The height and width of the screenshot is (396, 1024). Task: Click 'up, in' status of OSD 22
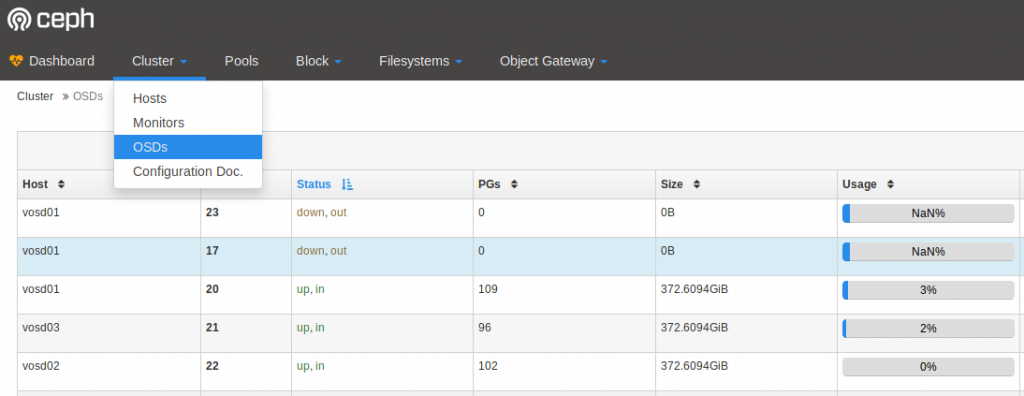(311, 367)
